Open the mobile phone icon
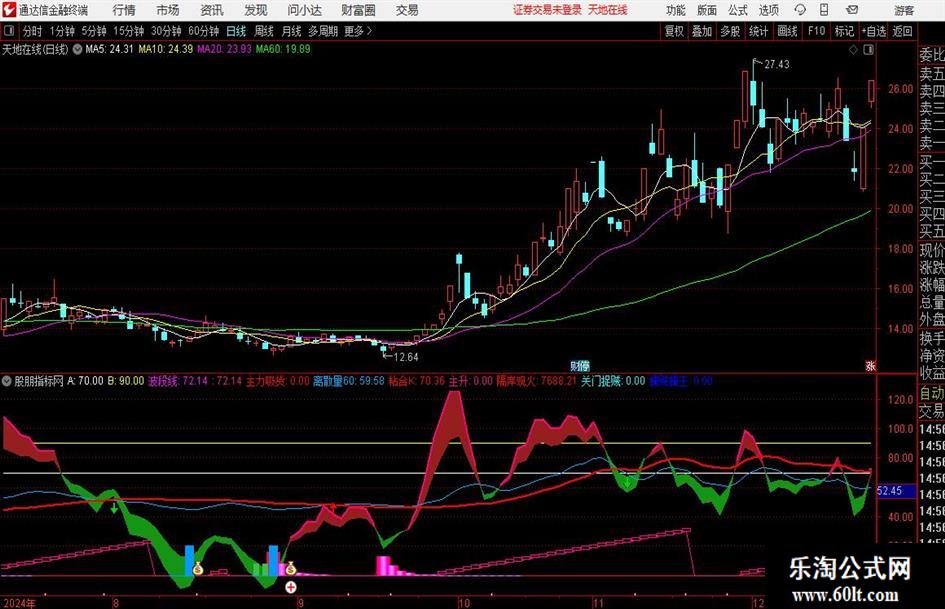 pos(824,10)
